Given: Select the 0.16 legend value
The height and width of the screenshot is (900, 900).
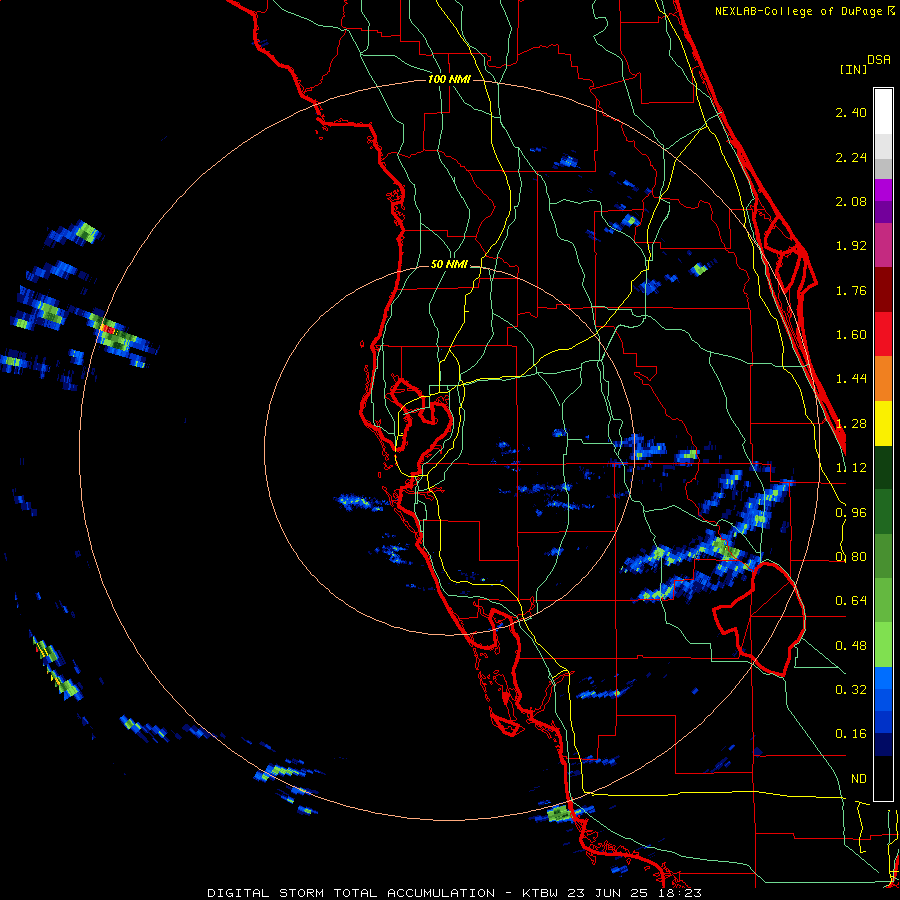Looking at the screenshot, I should click(851, 734).
